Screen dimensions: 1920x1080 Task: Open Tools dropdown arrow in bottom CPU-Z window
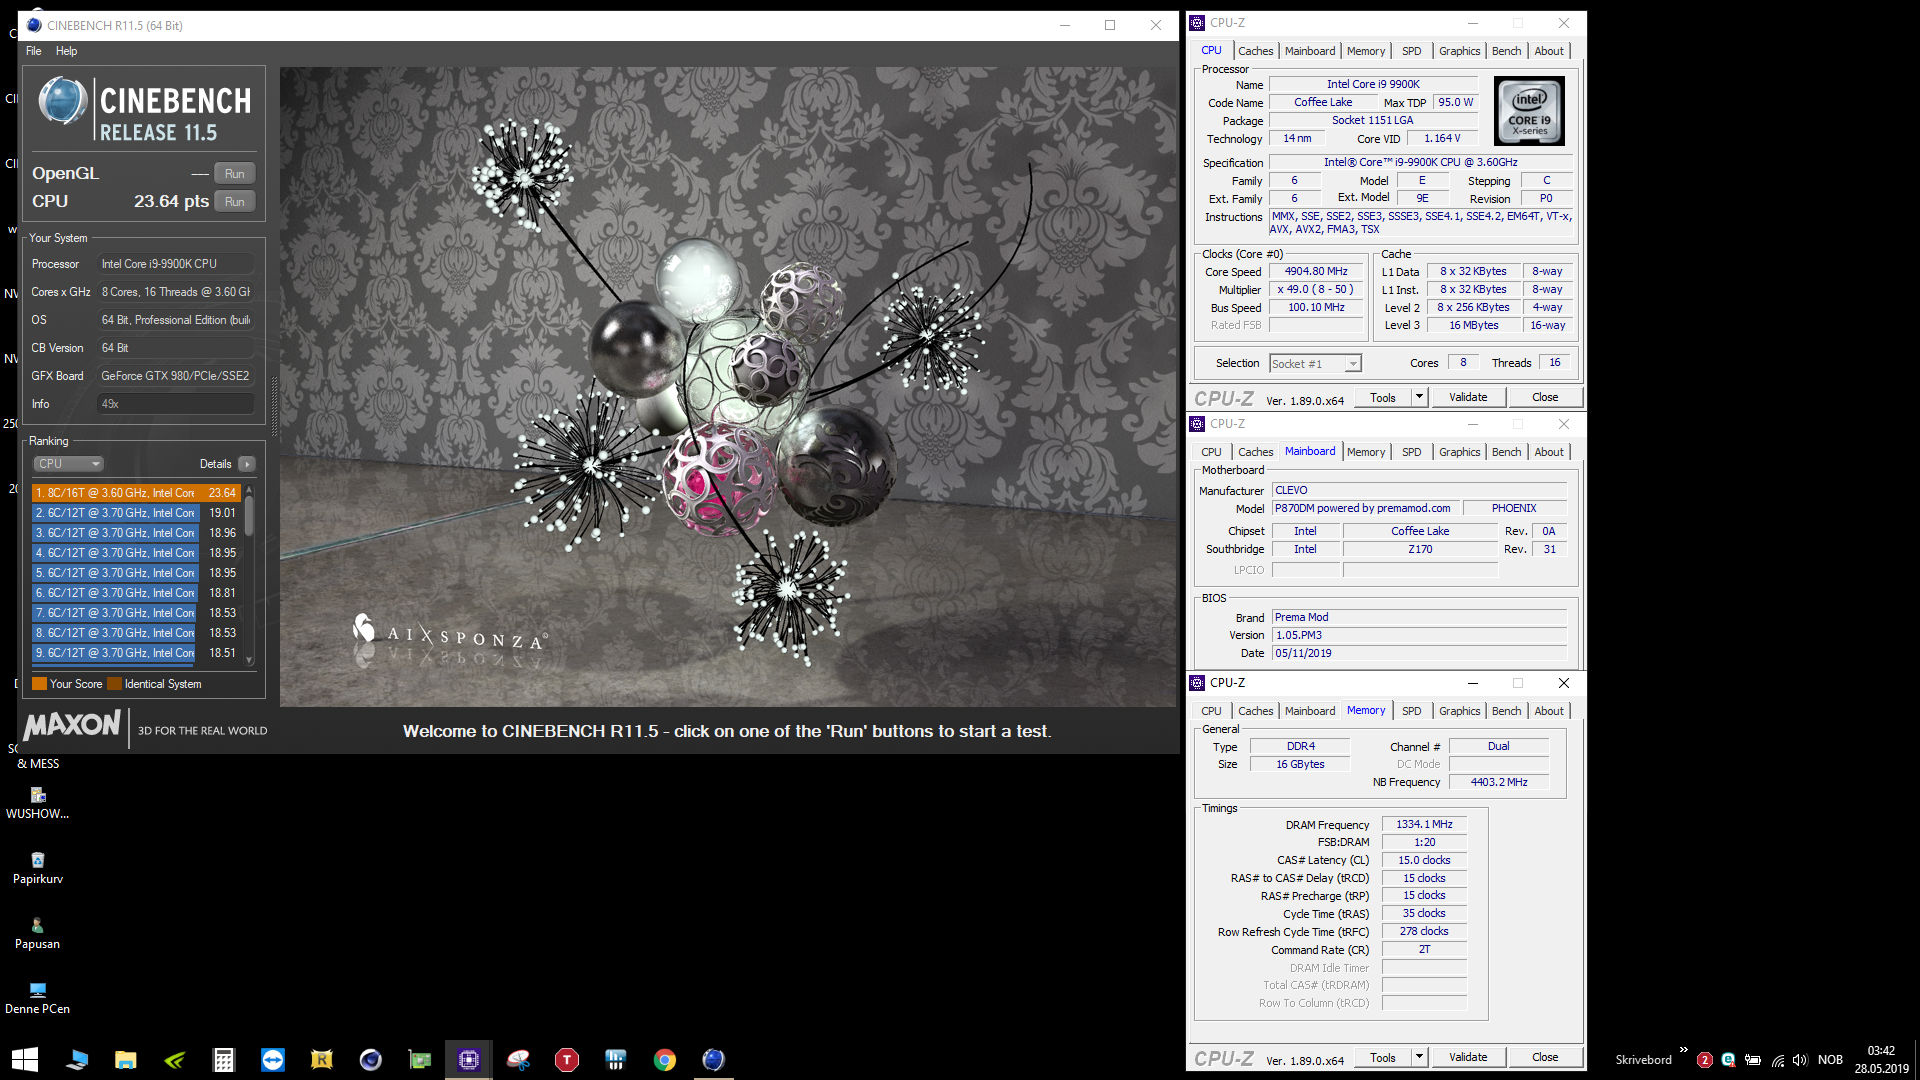coord(1418,1057)
